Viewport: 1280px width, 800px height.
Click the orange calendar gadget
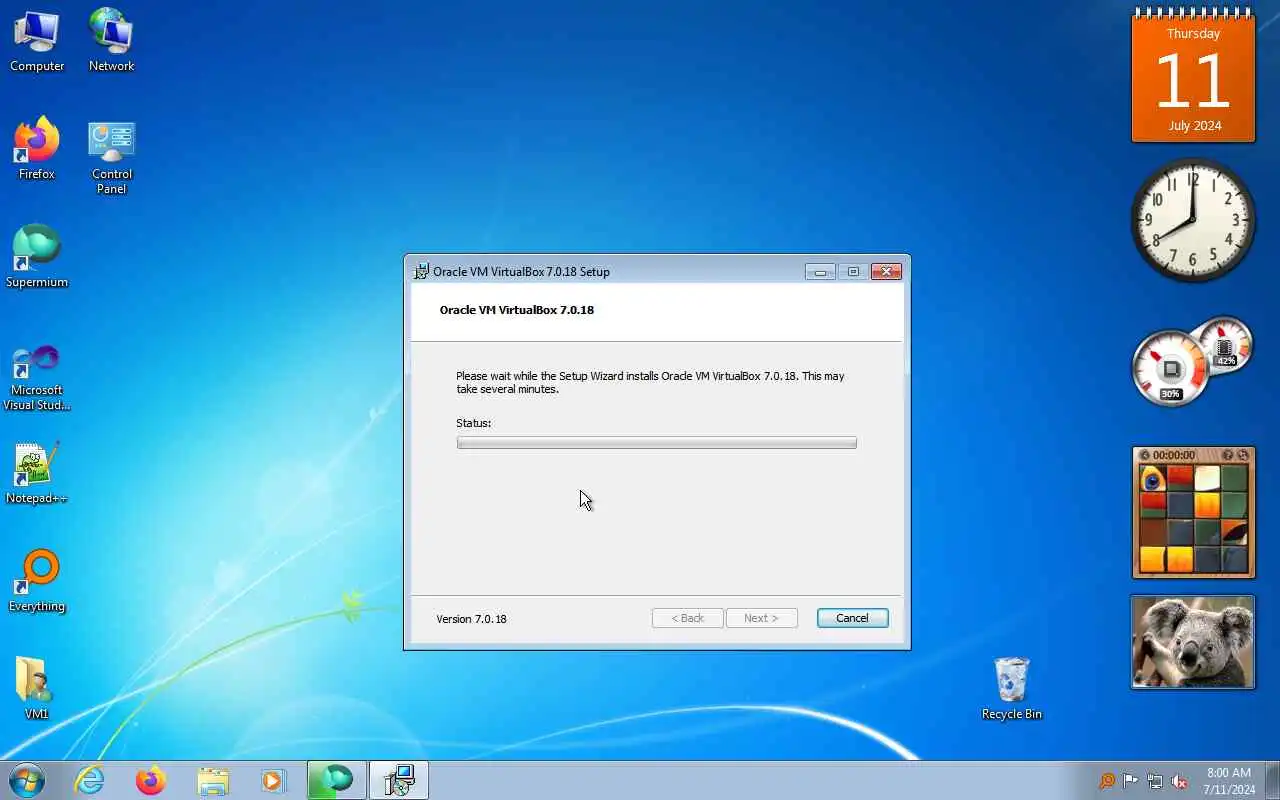(x=1193, y=77)
